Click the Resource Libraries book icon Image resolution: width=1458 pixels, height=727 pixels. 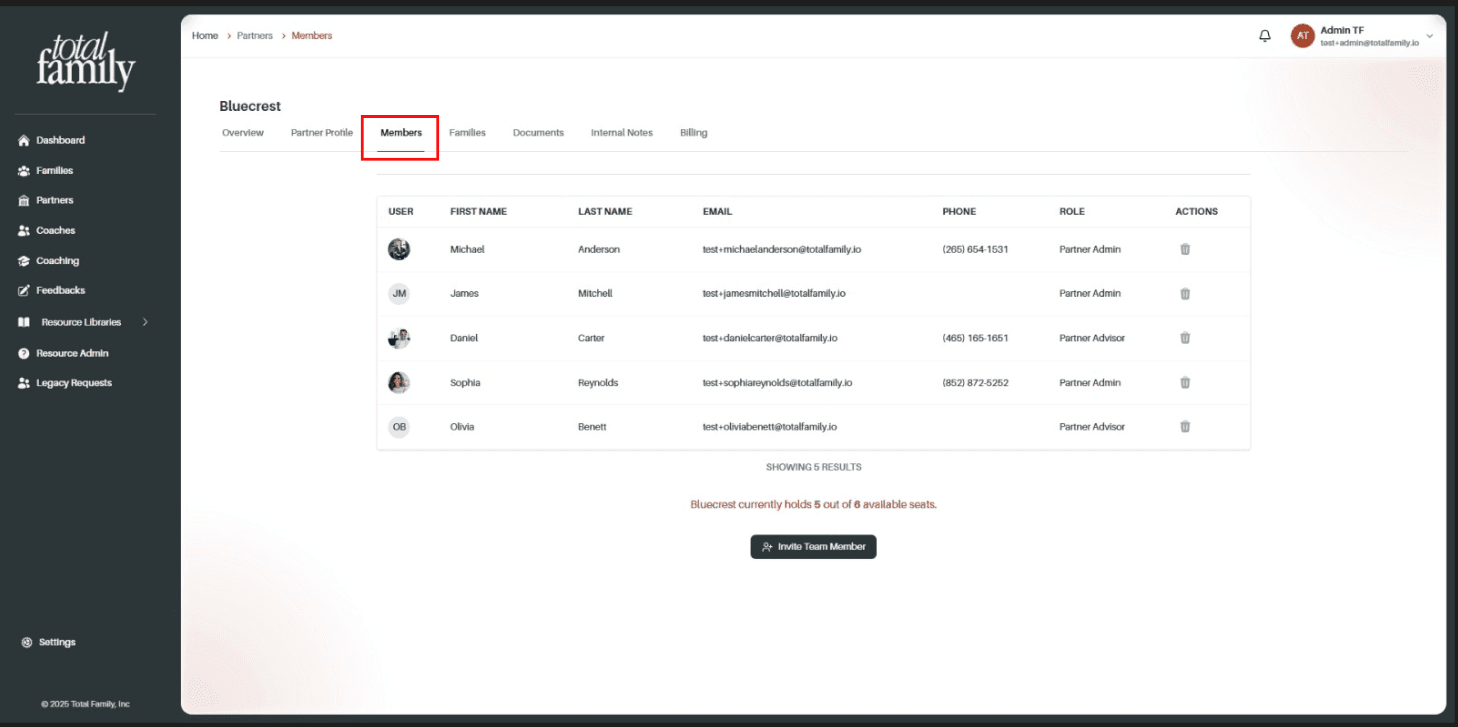(24, 322)
